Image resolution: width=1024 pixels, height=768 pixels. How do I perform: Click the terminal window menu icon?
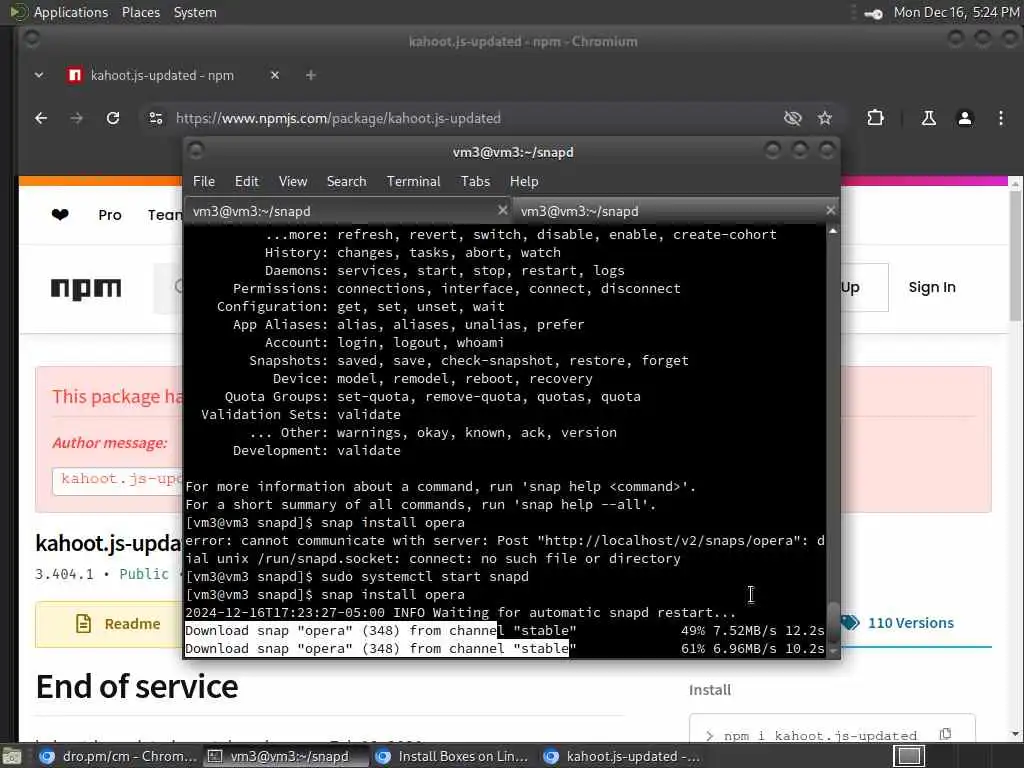click(x=196, y=151)
